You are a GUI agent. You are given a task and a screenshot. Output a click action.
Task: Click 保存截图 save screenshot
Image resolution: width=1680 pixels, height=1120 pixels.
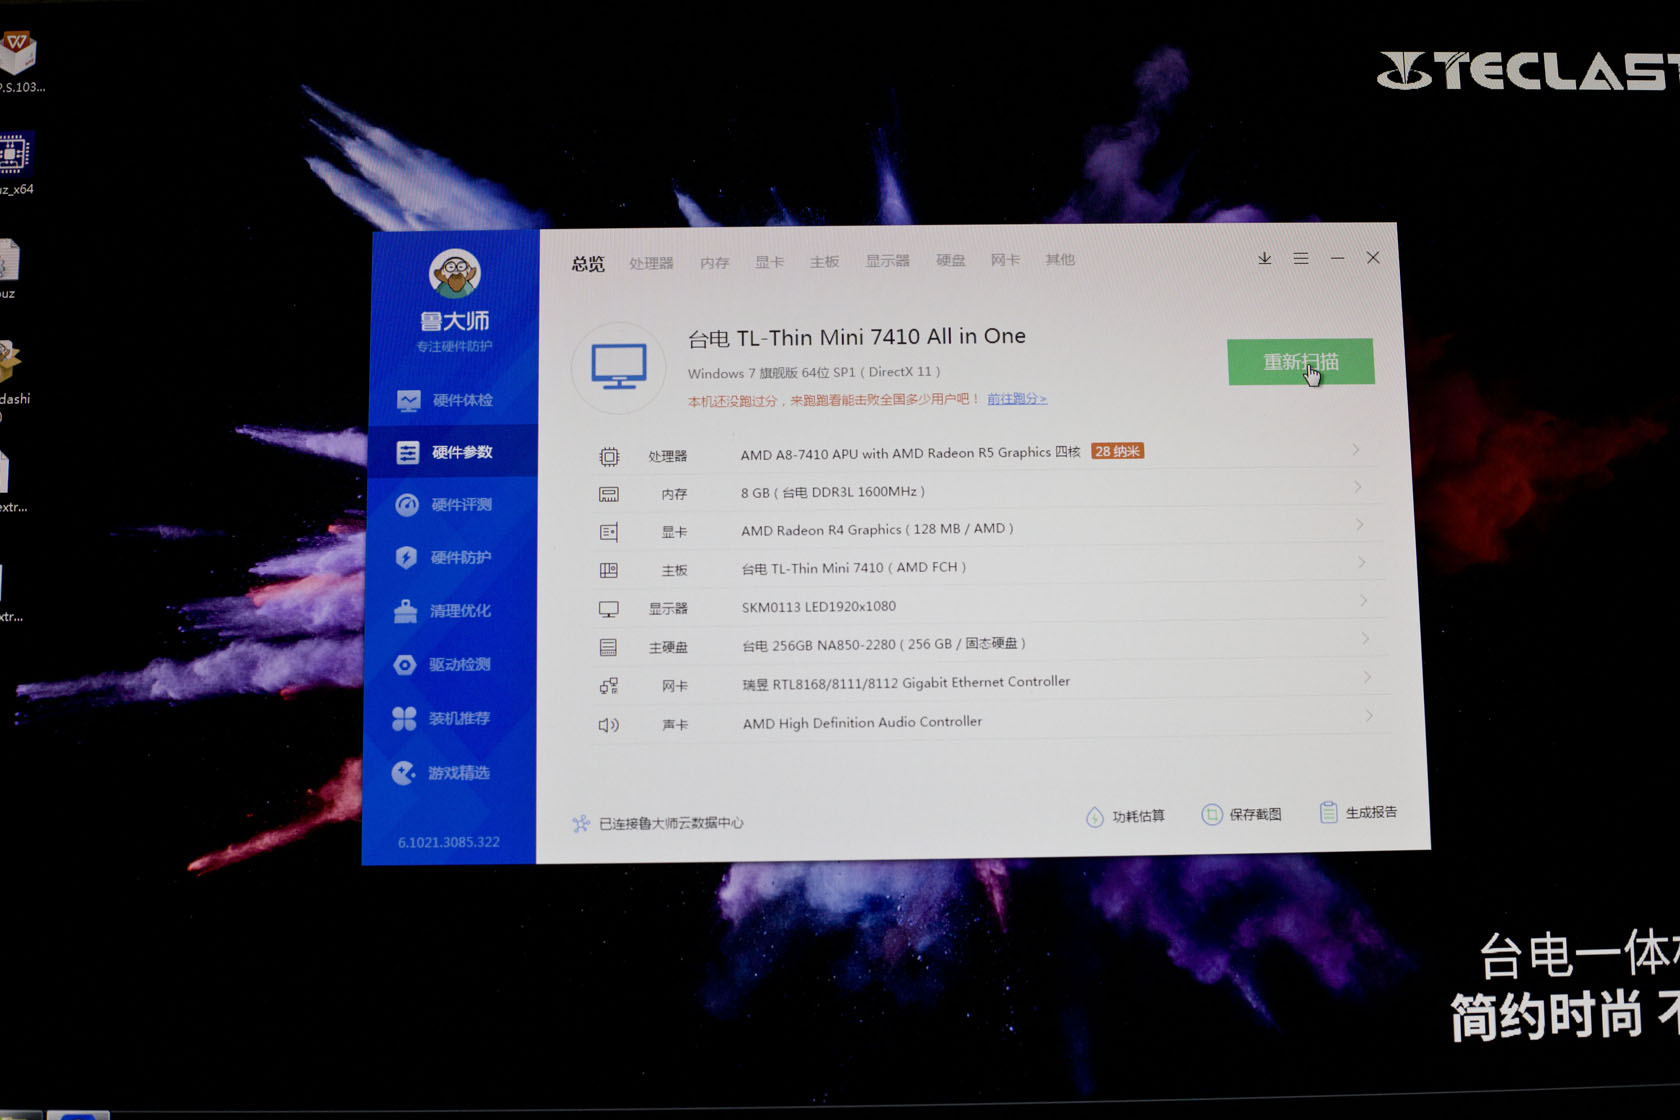coord(1242,814)
